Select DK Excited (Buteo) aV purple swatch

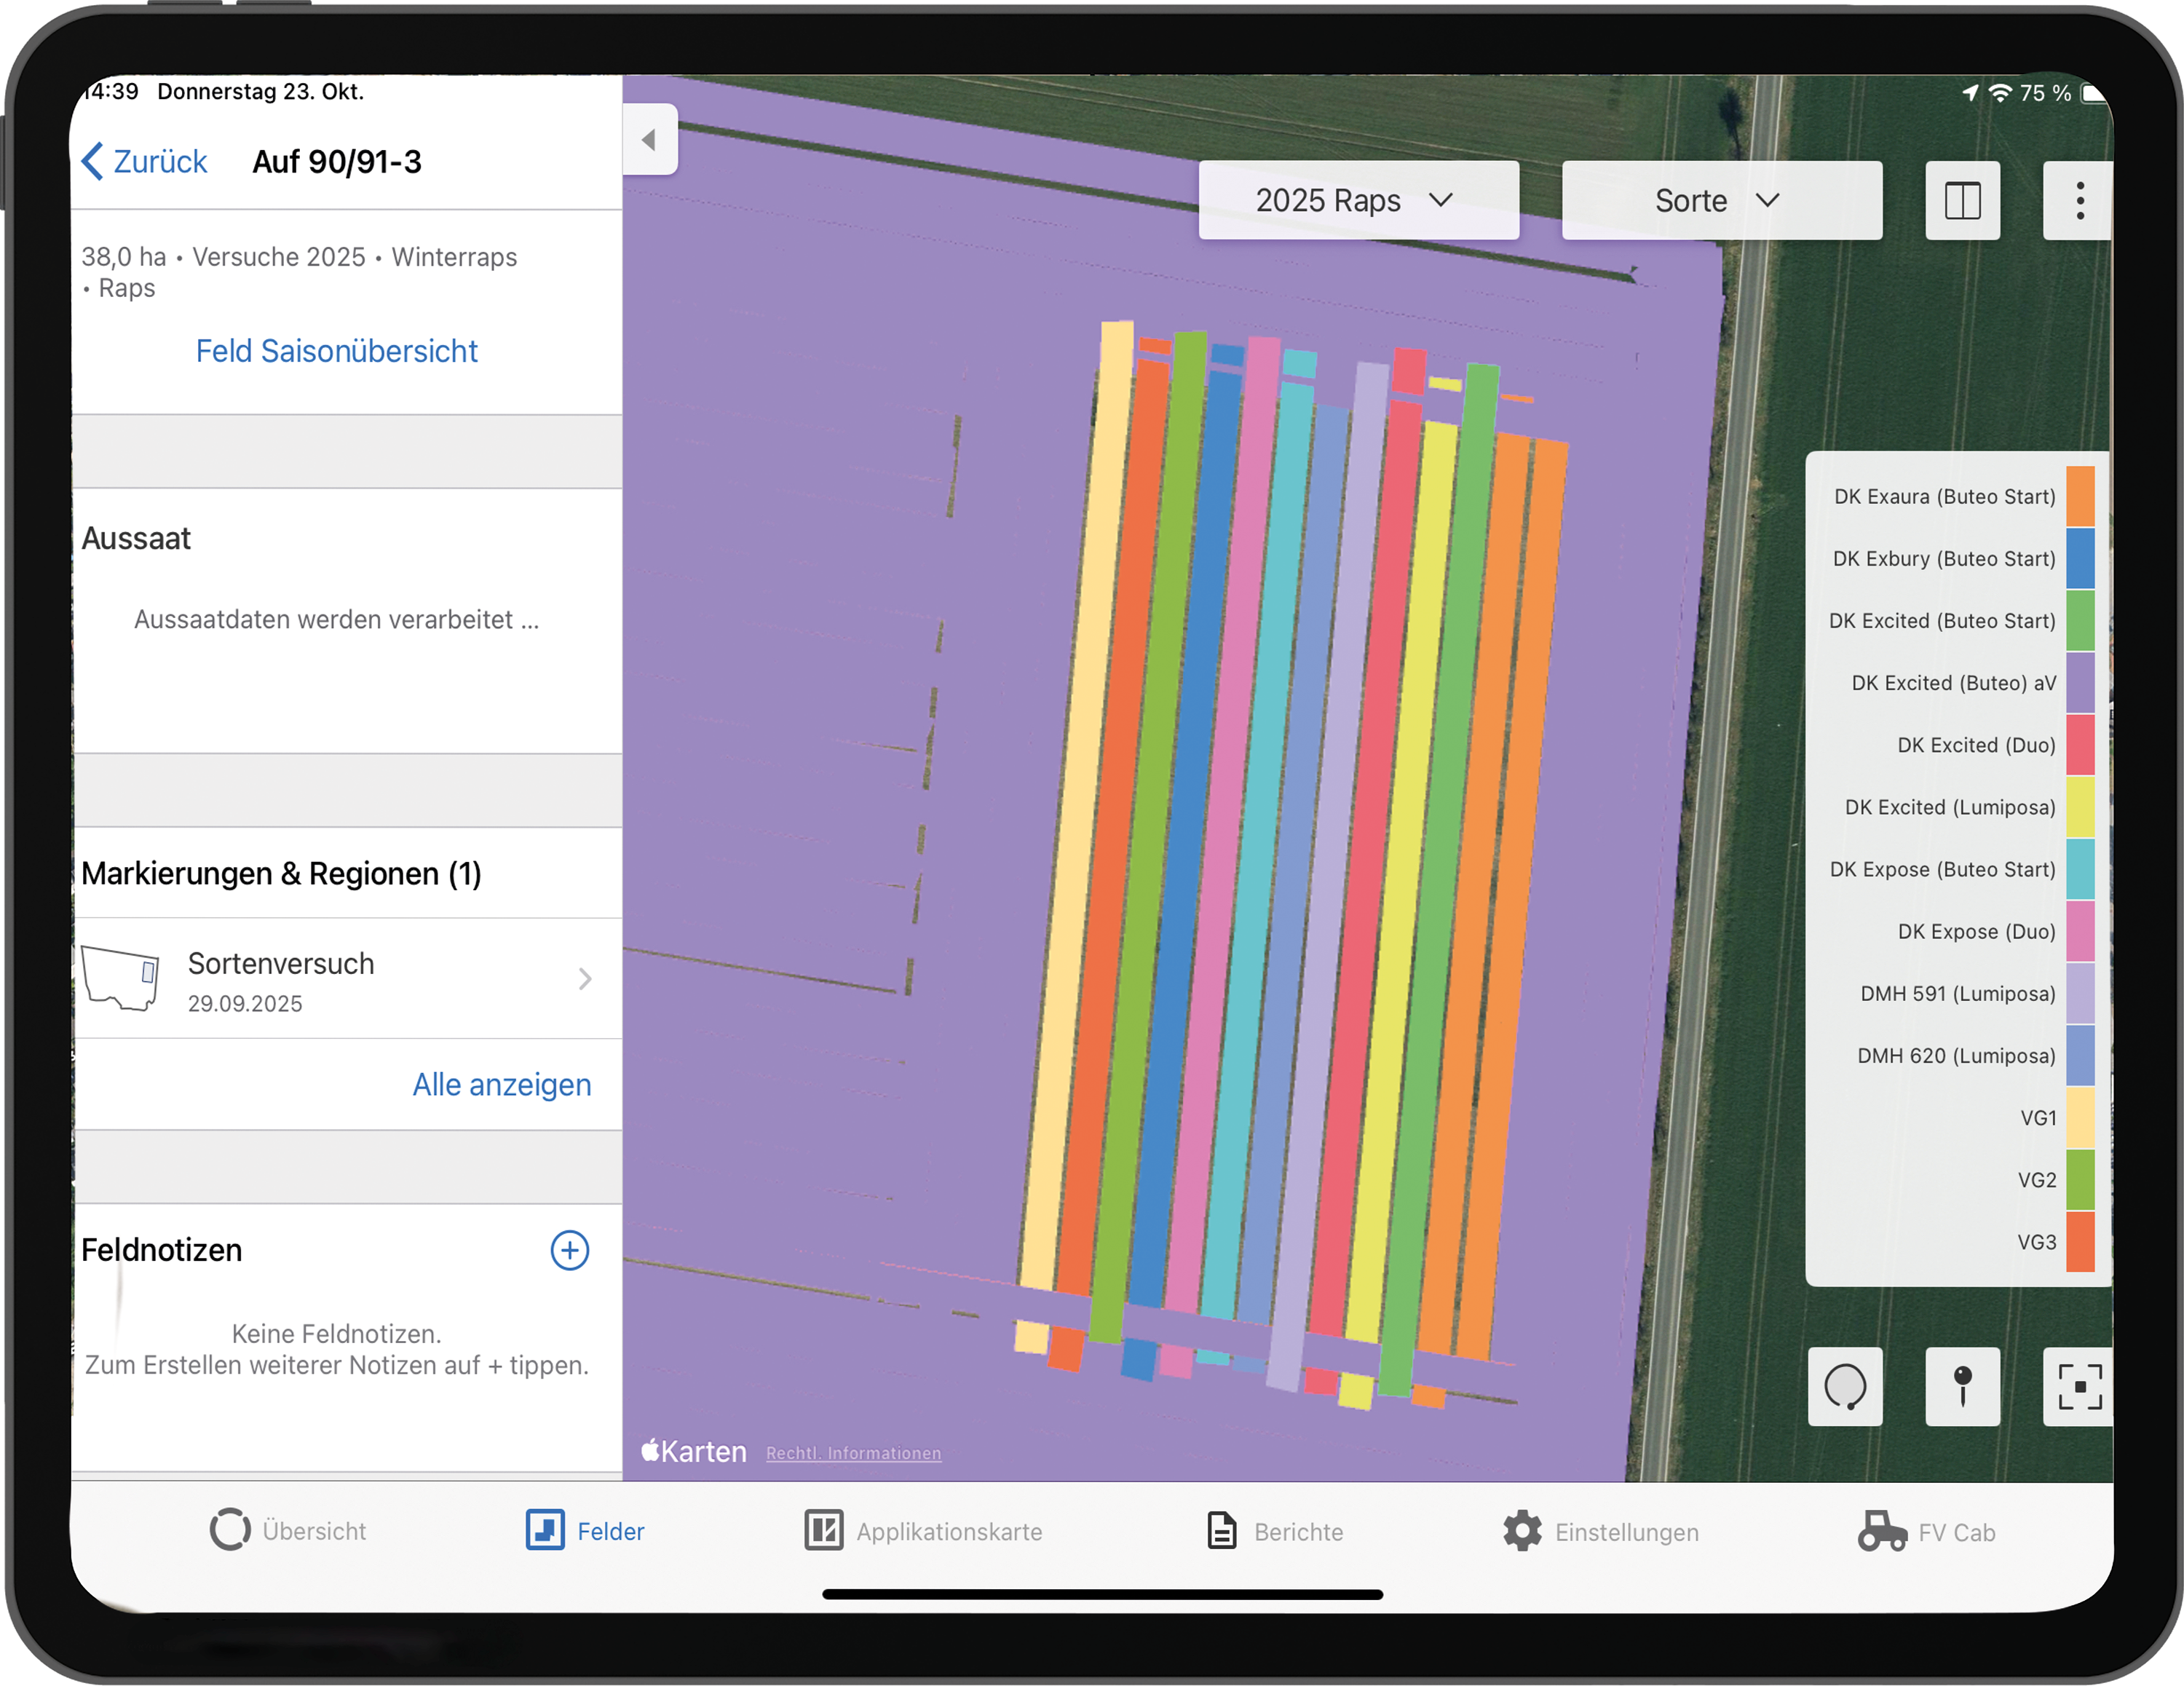[2080, 682]
